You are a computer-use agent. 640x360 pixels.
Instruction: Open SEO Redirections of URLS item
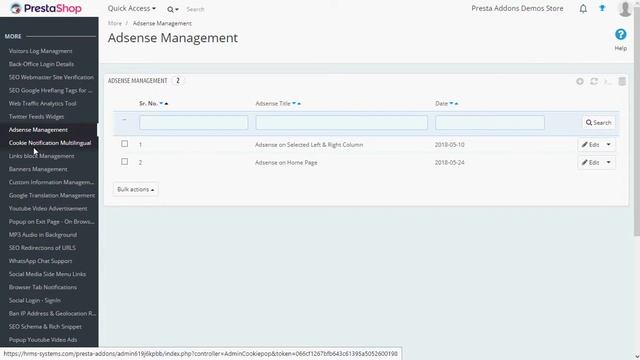click(42, 248)
